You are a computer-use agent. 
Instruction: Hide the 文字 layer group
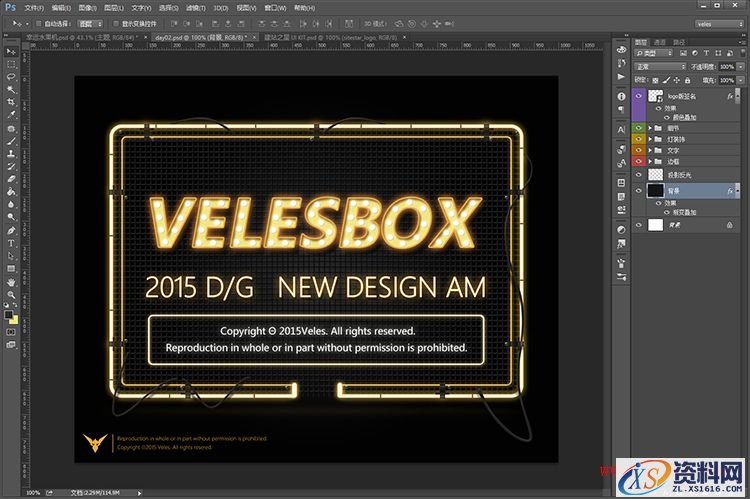pos(638,150)
